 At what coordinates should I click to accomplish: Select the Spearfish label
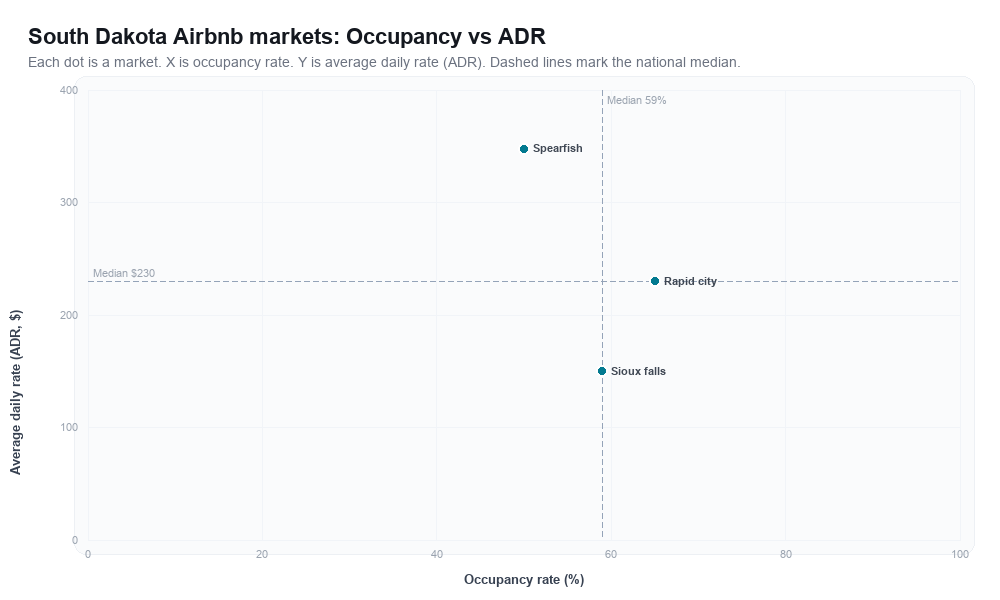pyautogui.click(x=557, y=149)
